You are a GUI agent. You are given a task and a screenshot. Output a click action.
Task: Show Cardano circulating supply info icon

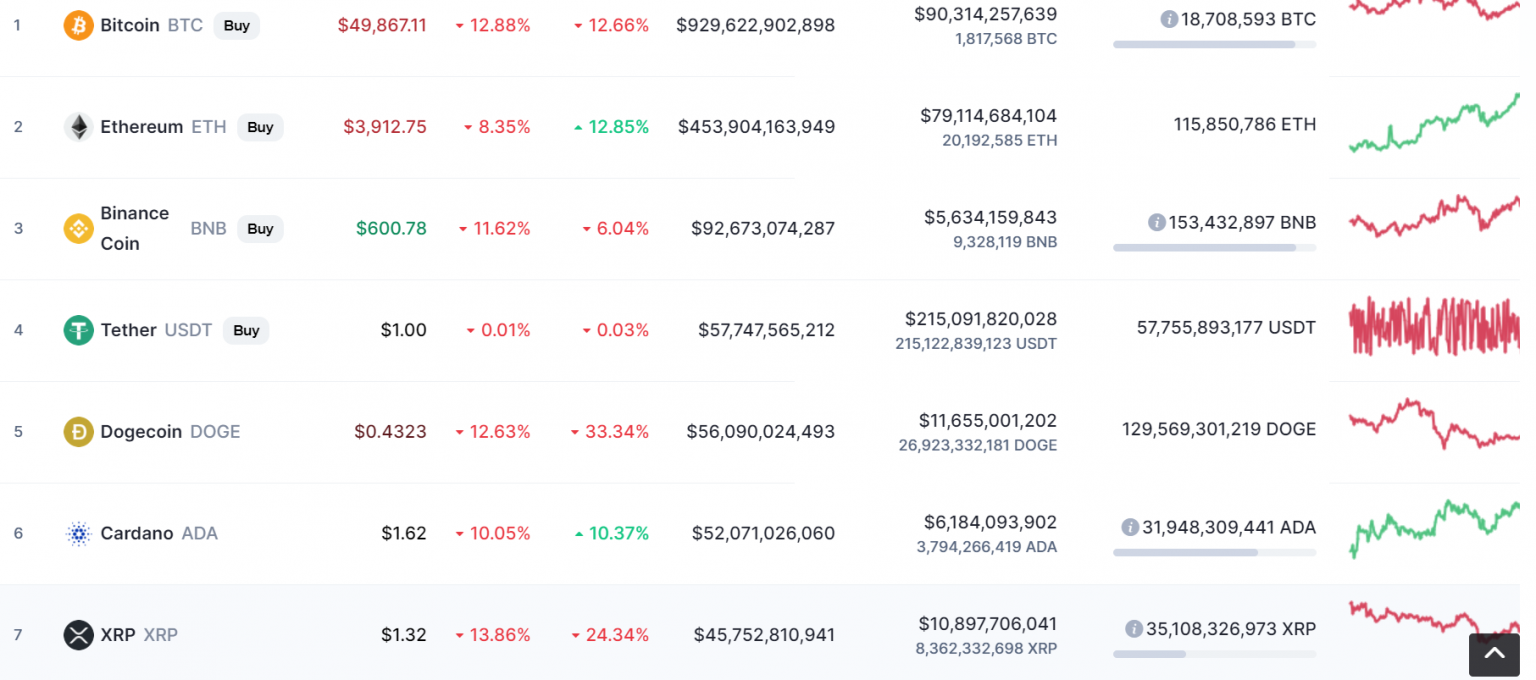(x=1130, y=527)
